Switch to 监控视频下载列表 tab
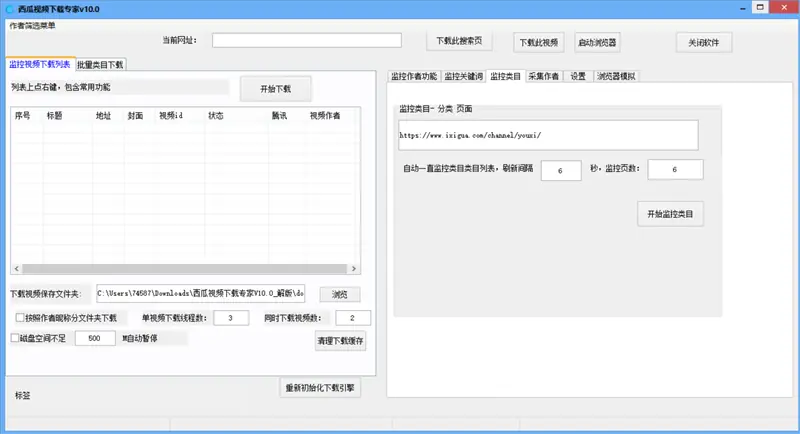Screen dimensions: 800x434 click(40, 64)
